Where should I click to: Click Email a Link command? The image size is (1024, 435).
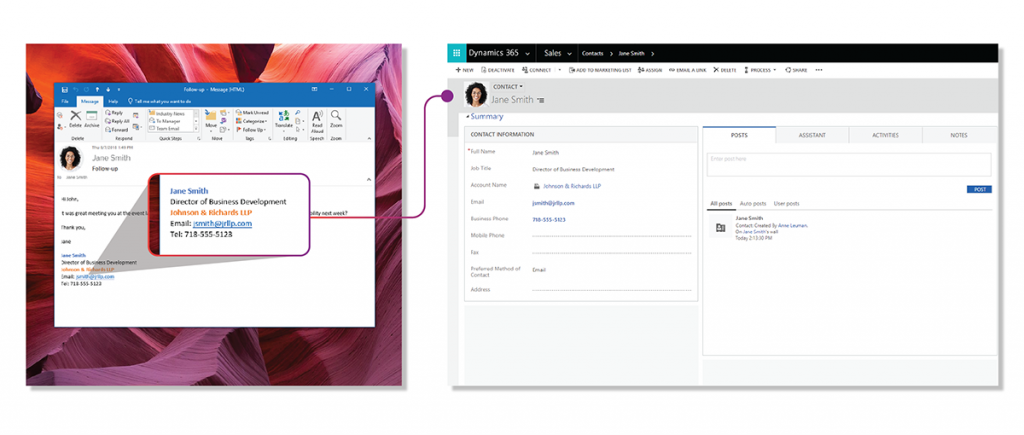click(687, 70)
